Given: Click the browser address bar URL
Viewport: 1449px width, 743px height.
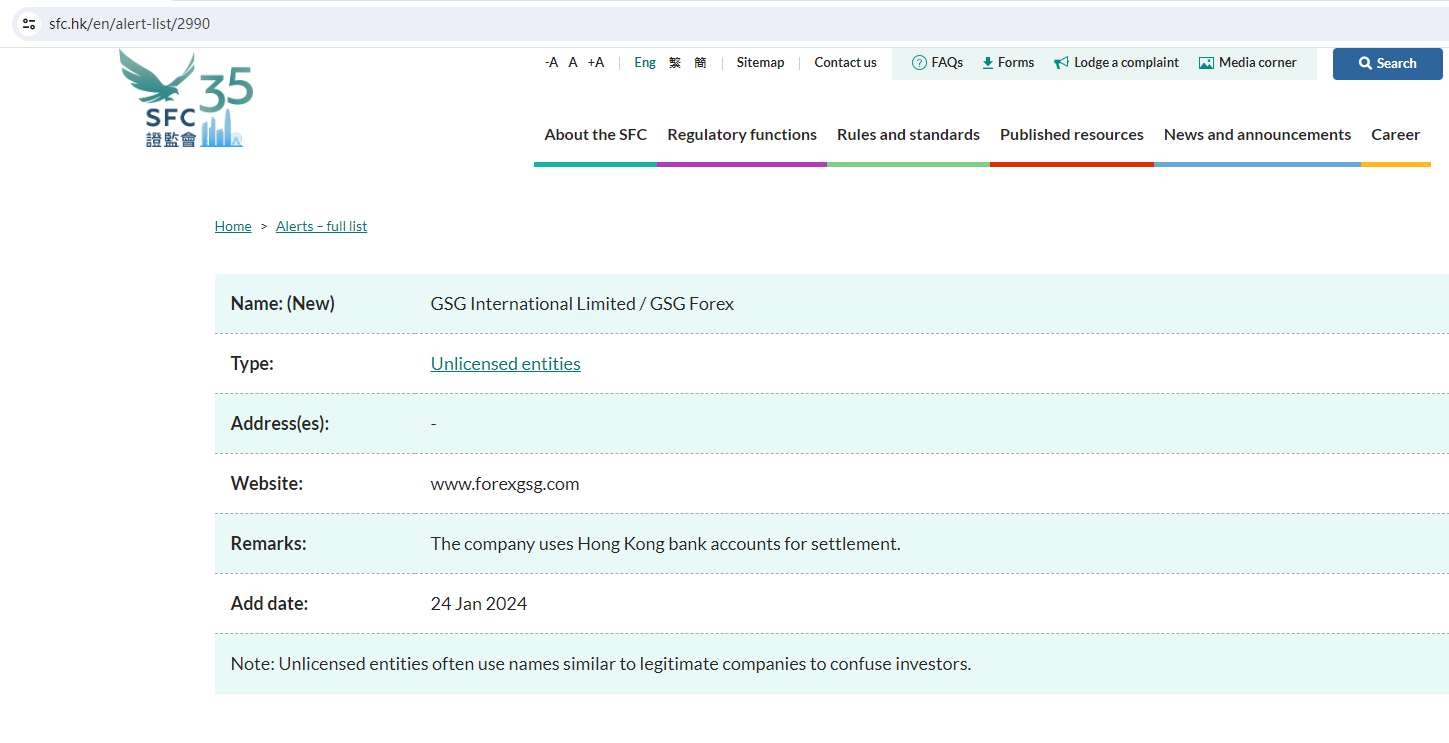Looking at the screenshot, I should 130,23.
